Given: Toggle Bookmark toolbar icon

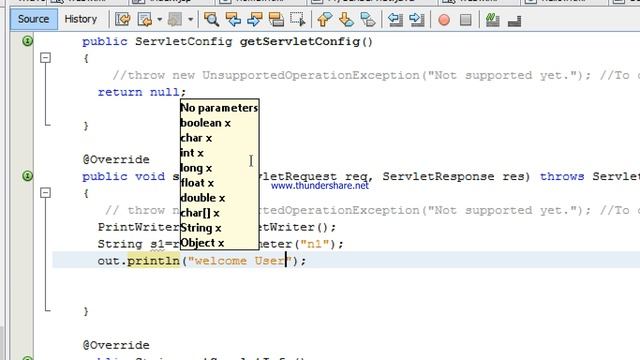Looking at the screenshot, I should (x=368, y=19).
